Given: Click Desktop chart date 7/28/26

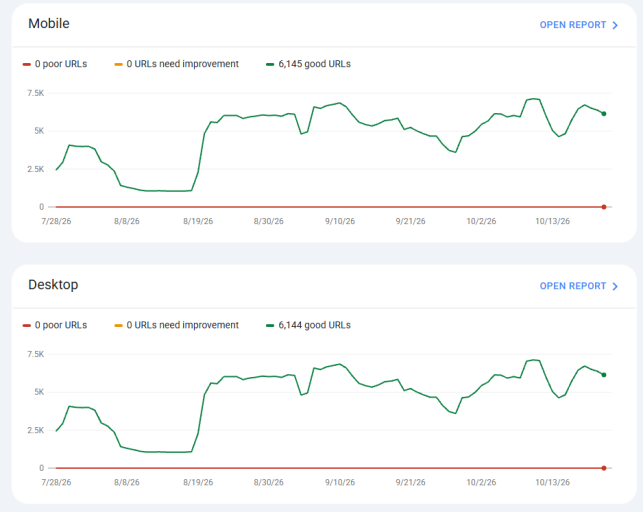Looking at the screenshot, I should click(56, 482).
